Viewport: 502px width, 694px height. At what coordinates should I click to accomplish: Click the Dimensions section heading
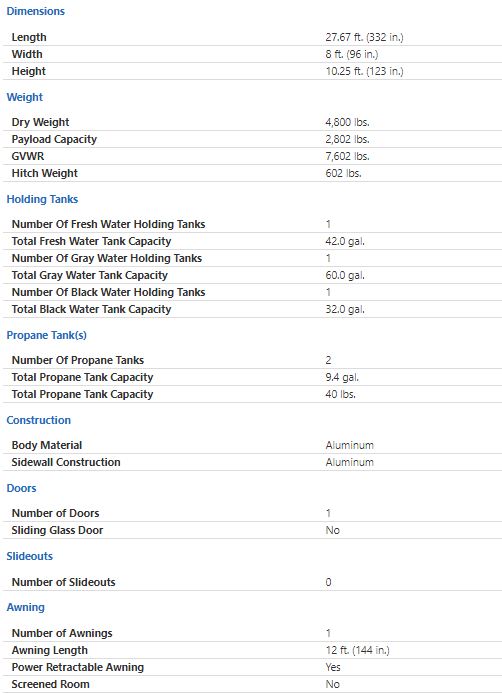click(x=35, y=11)
